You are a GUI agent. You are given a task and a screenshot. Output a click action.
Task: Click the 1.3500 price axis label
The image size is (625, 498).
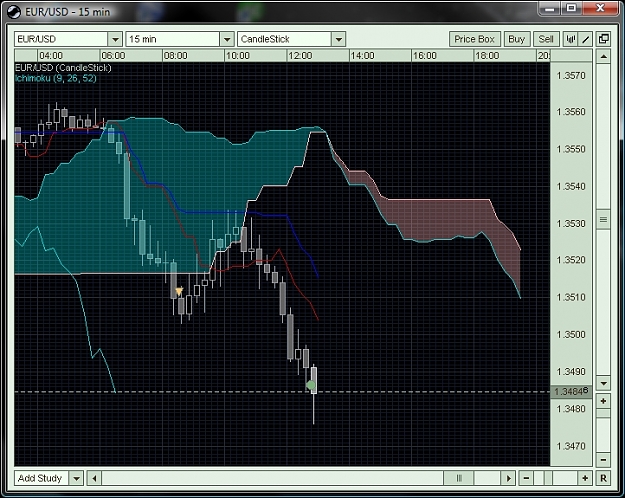[x=571, y=334]
